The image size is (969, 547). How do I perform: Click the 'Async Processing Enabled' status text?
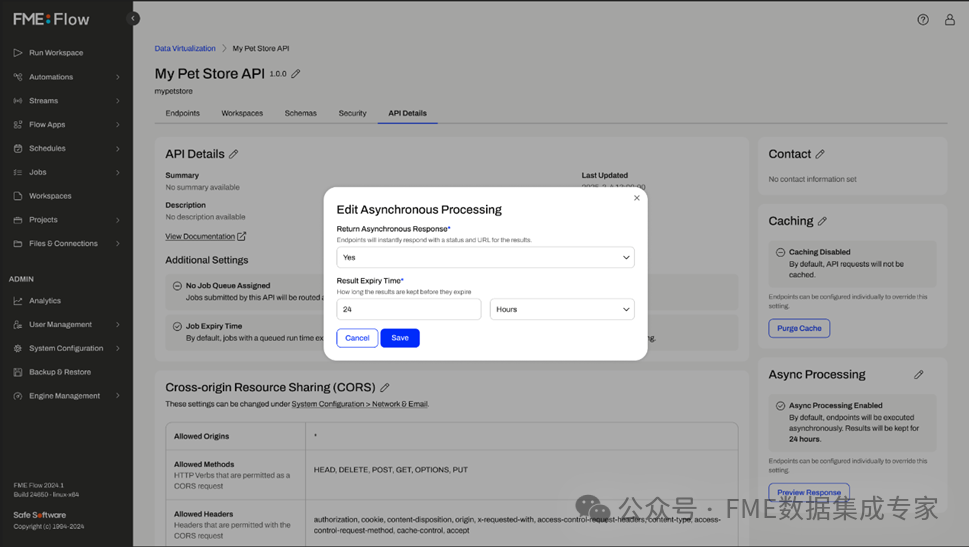(x=836, y=405)
